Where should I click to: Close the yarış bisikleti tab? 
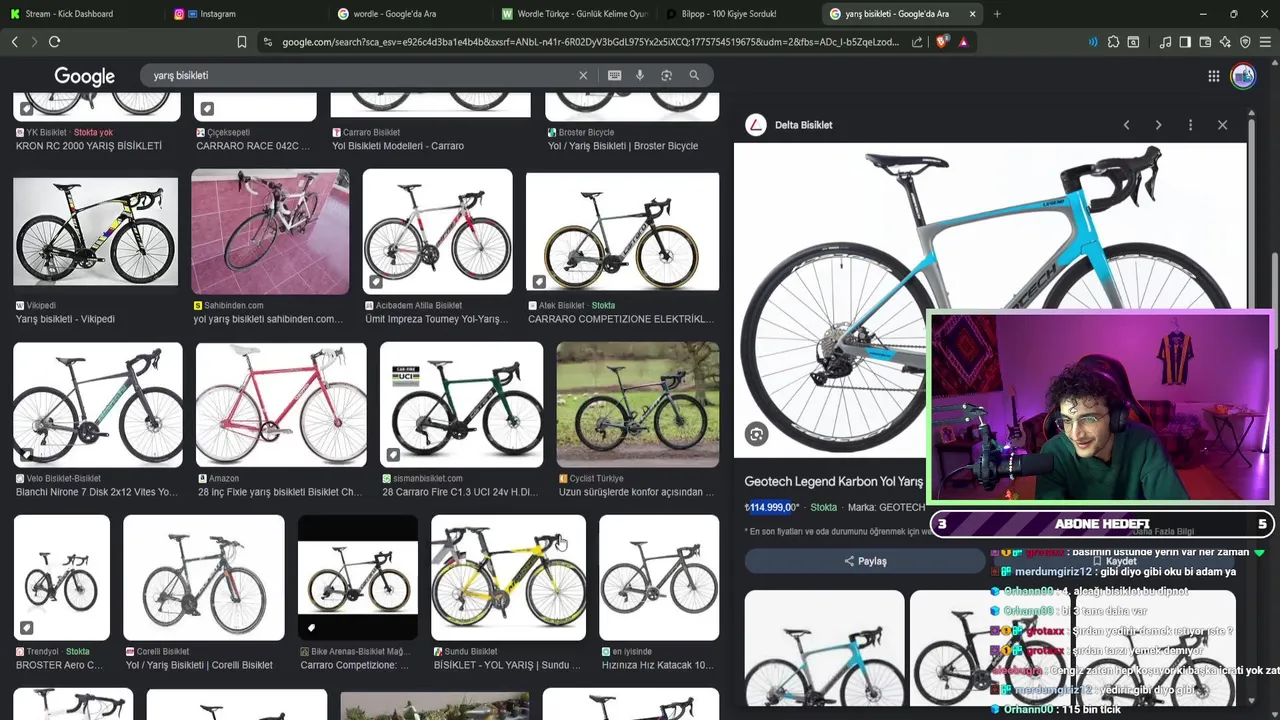coord(972,14)
